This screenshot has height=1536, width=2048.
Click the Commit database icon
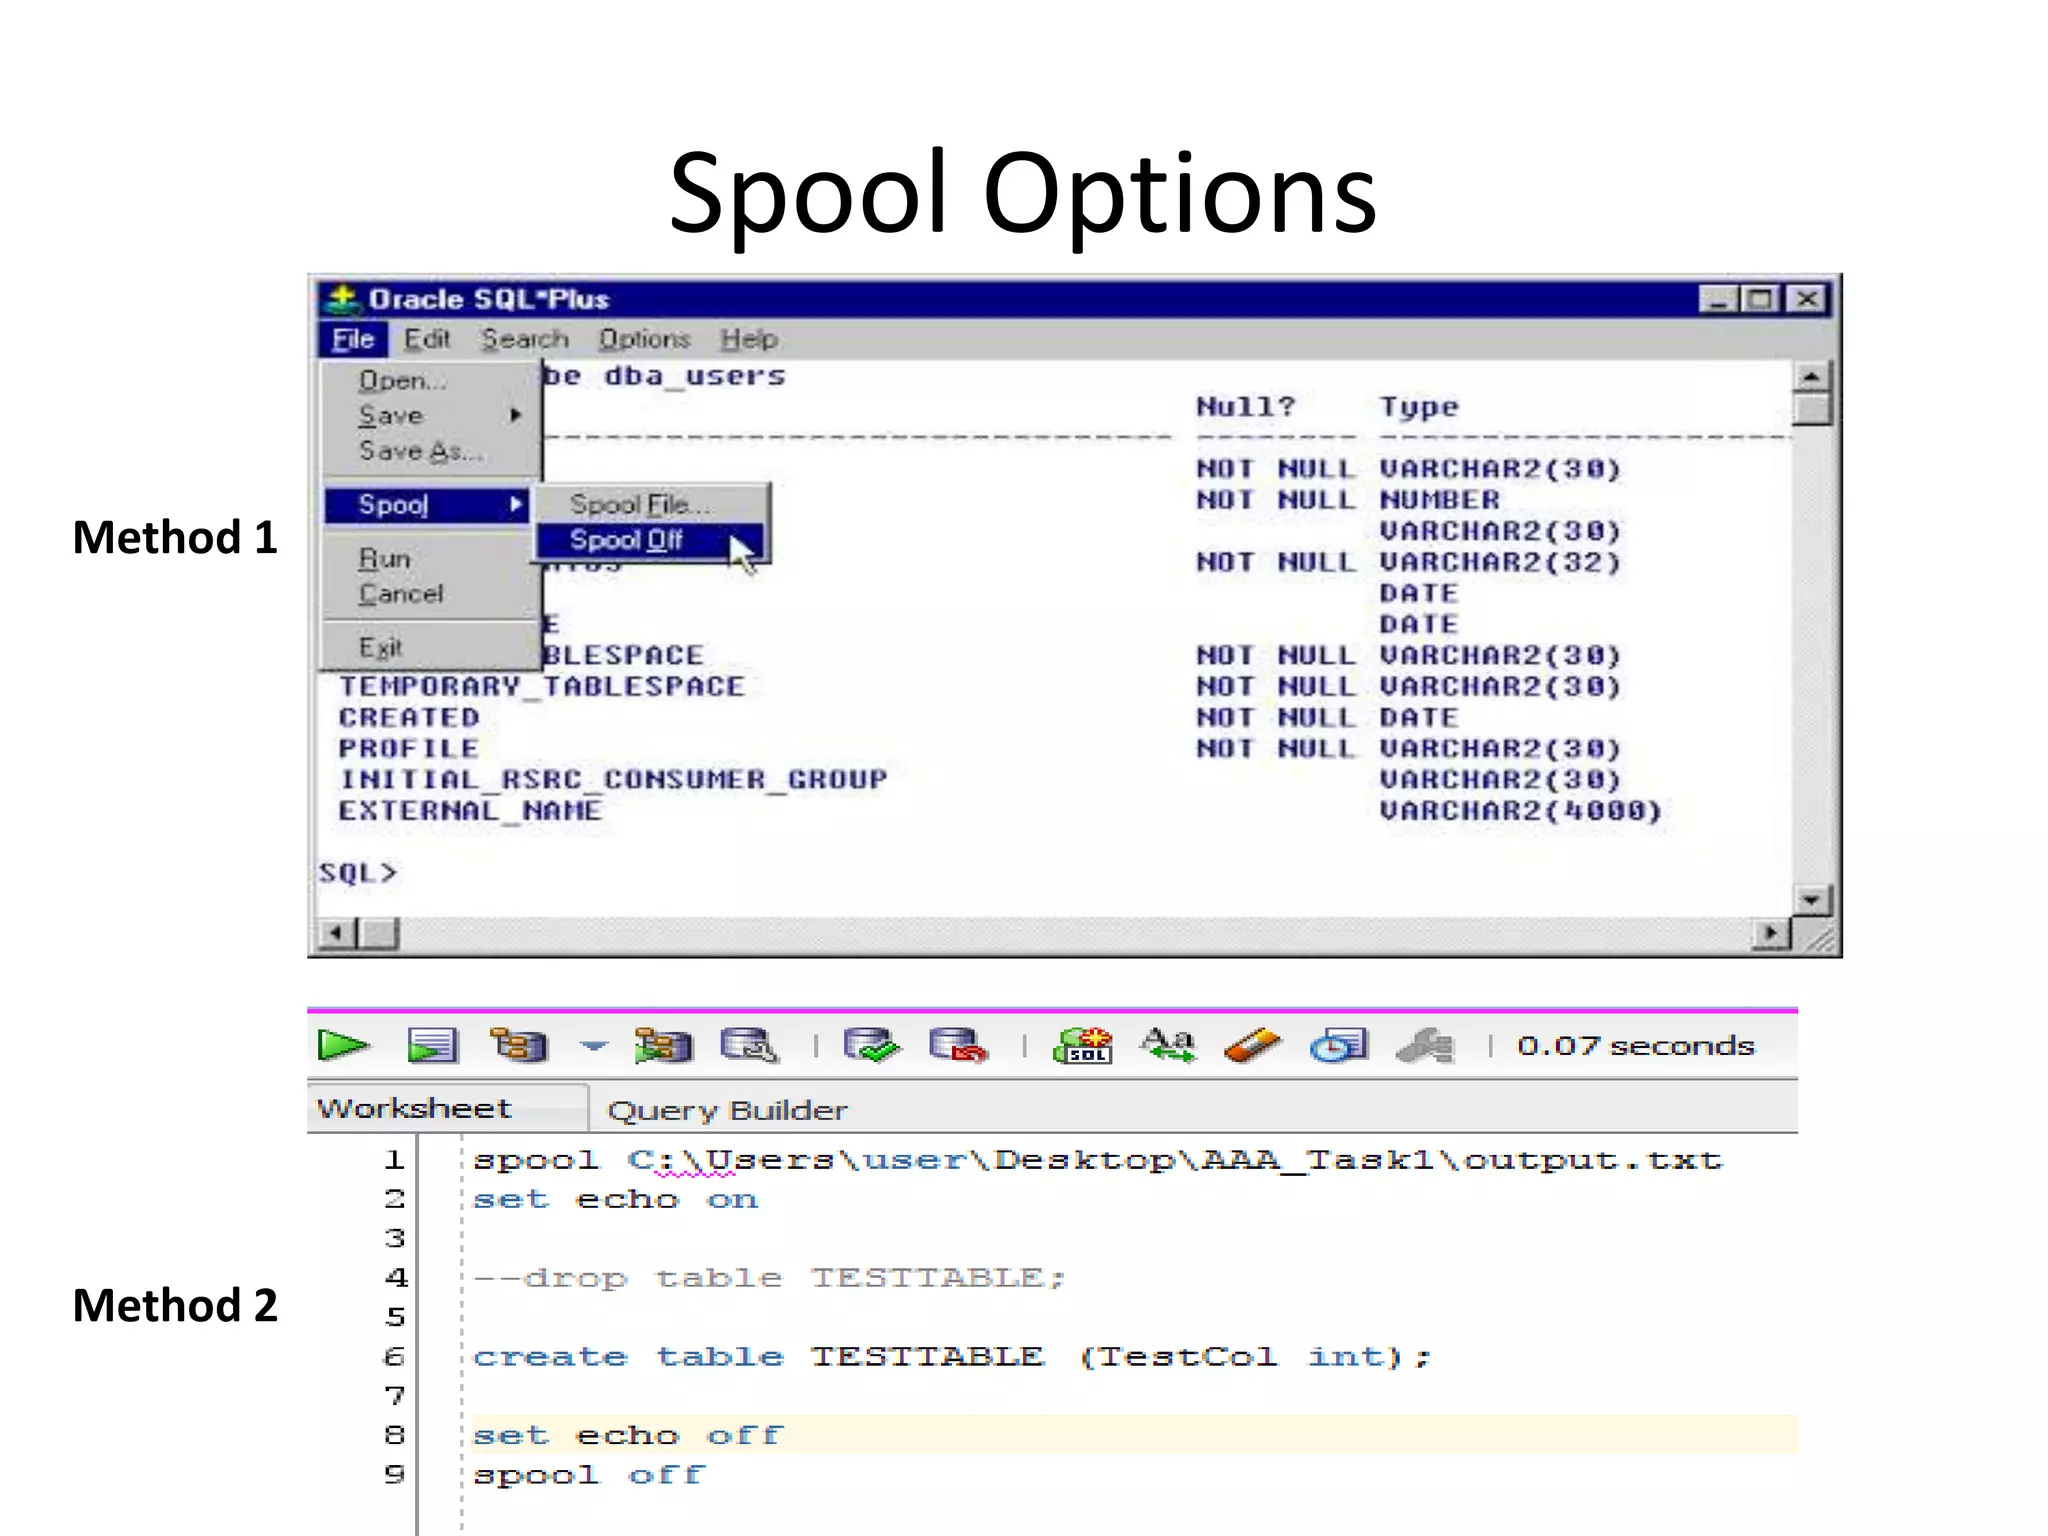click(871, 1046)
